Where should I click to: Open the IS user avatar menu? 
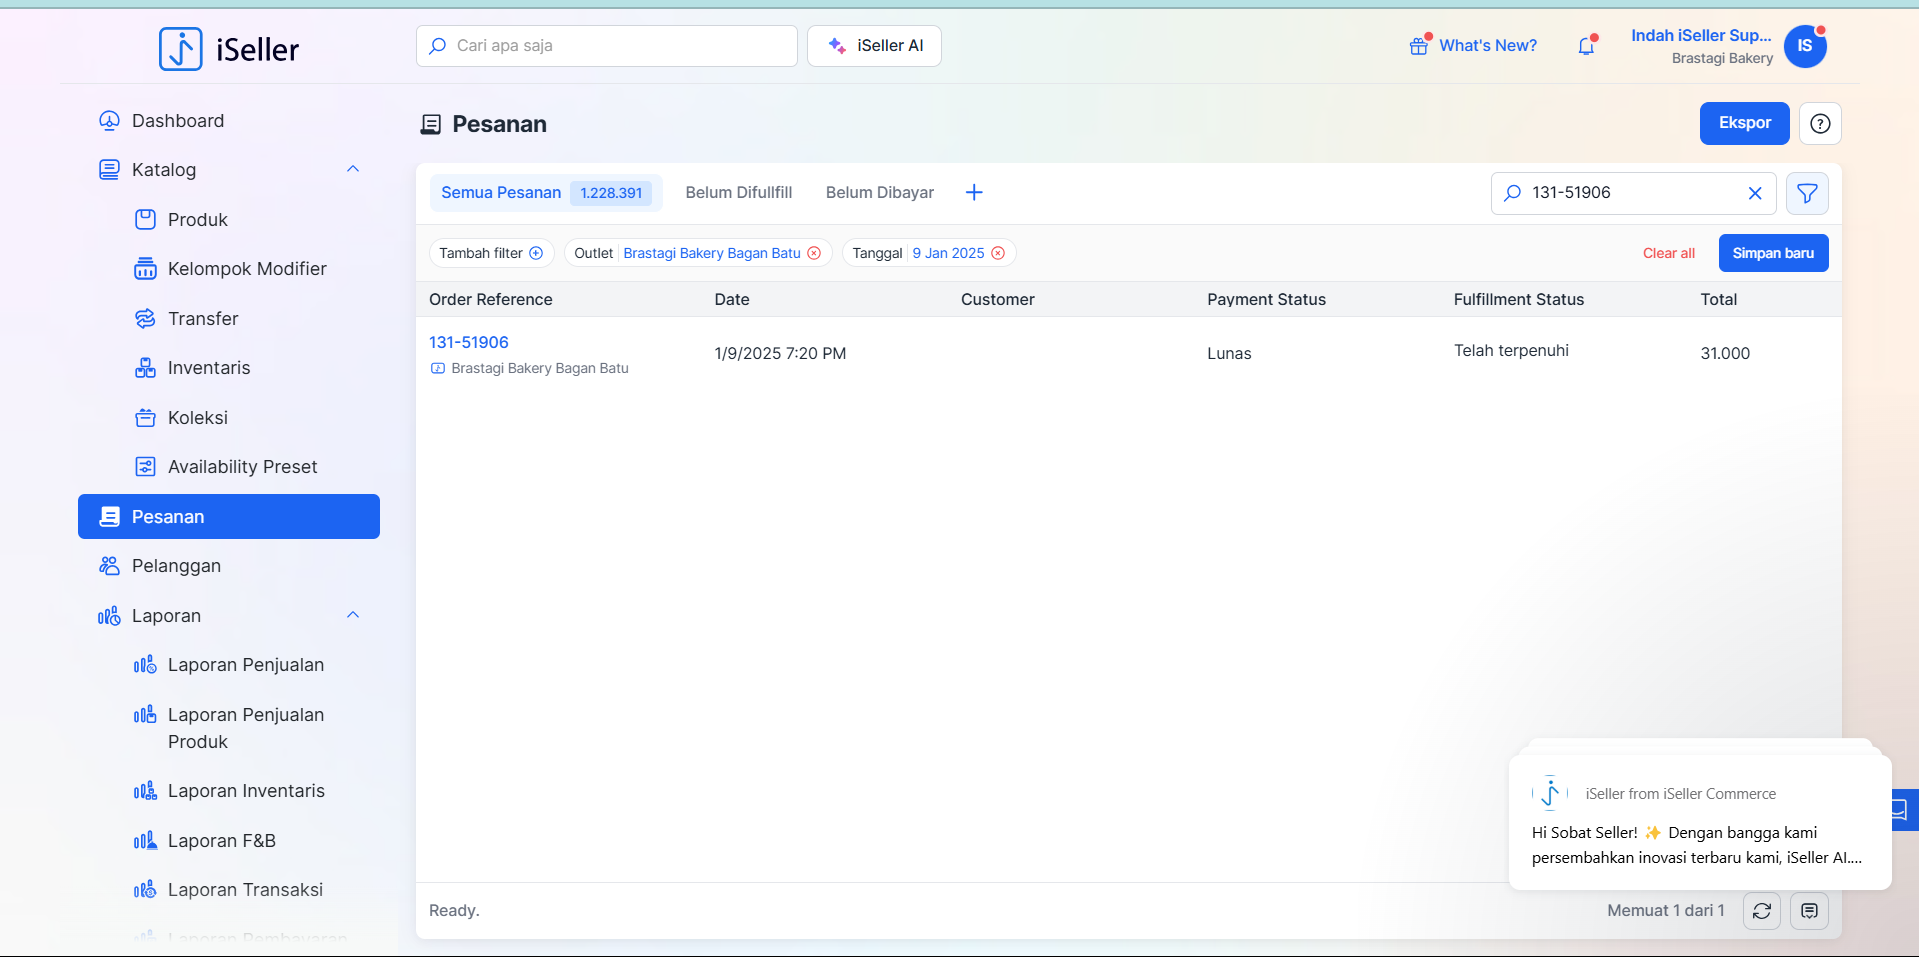point(1805,46)
